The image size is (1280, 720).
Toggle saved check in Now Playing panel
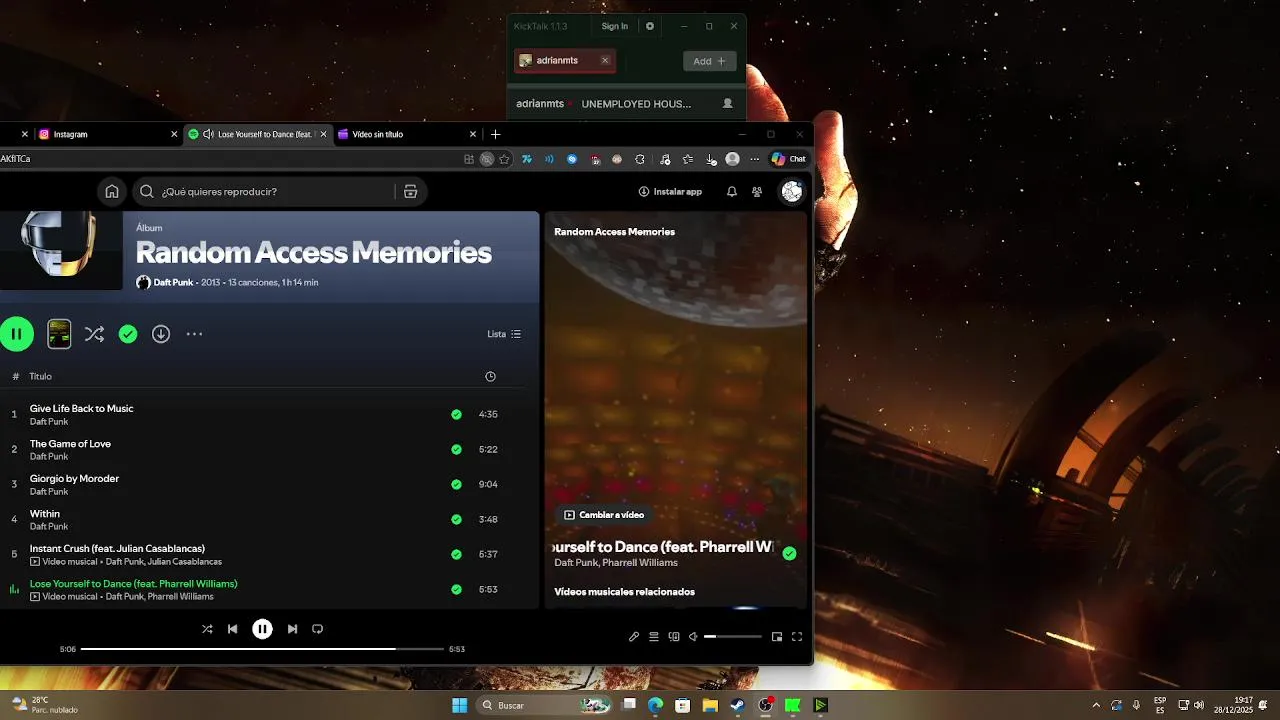(789, 553)
